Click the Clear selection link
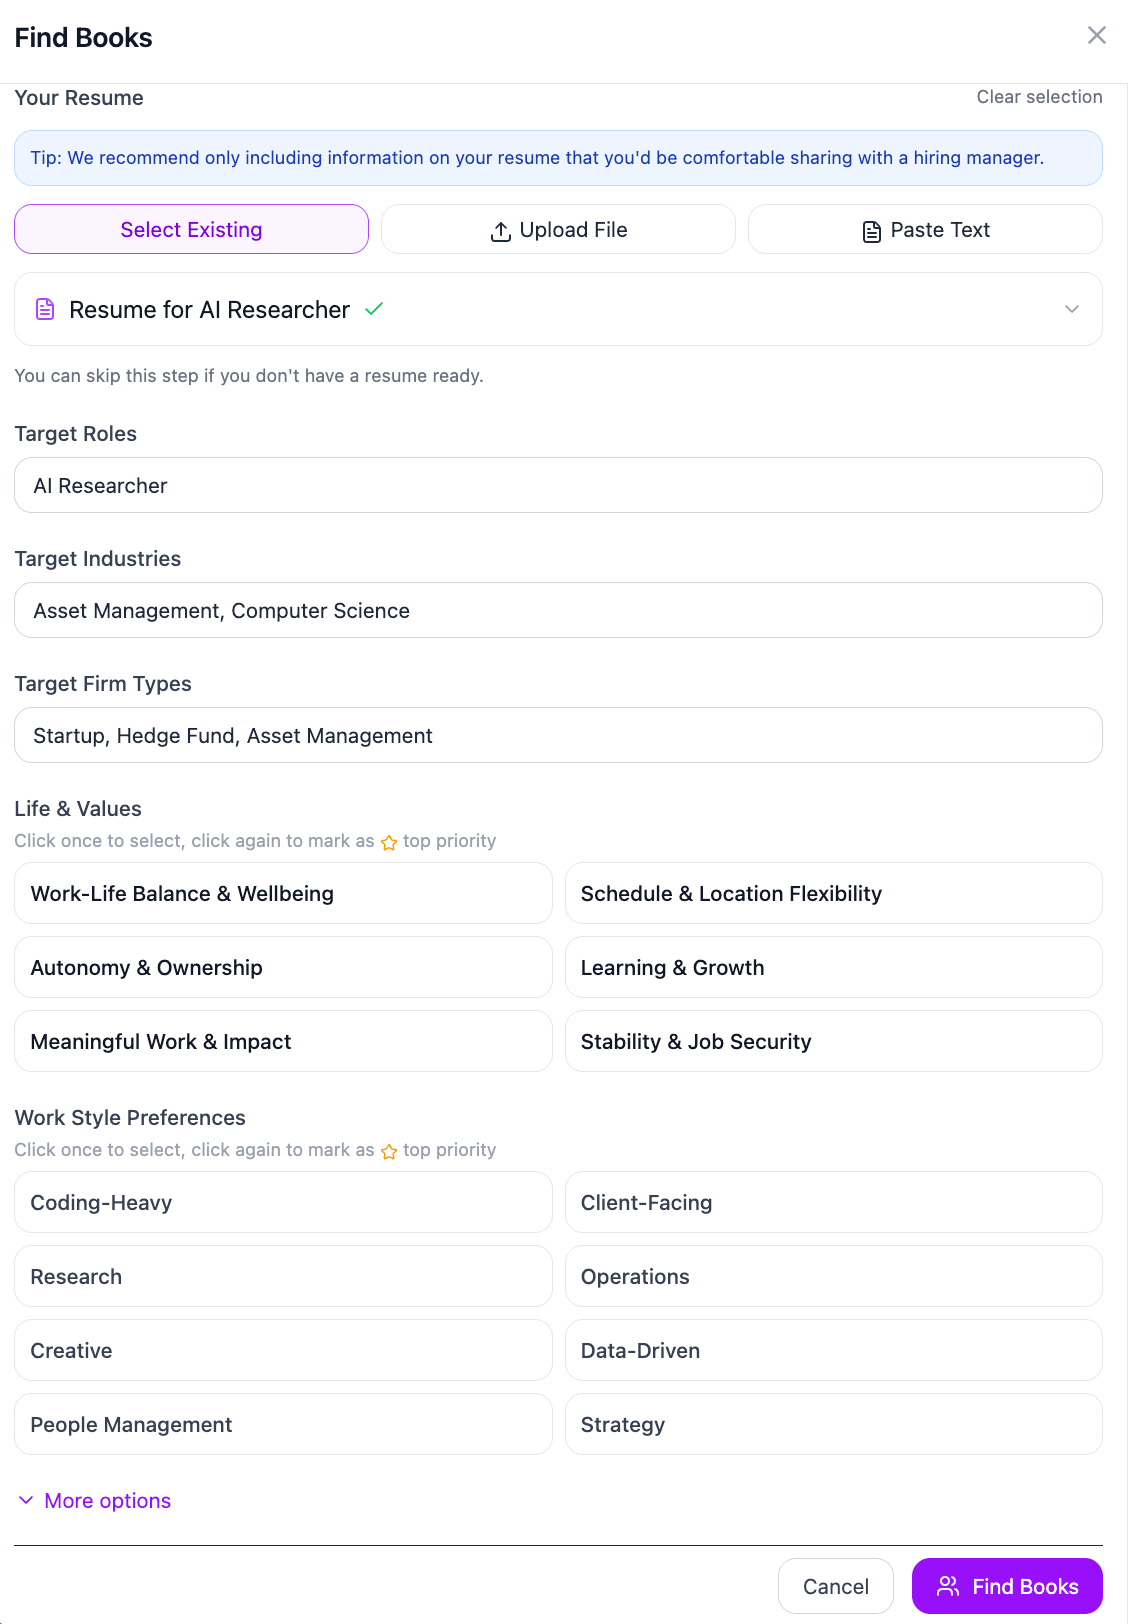This screenshot has width=1128, height=1624. 1039,97
